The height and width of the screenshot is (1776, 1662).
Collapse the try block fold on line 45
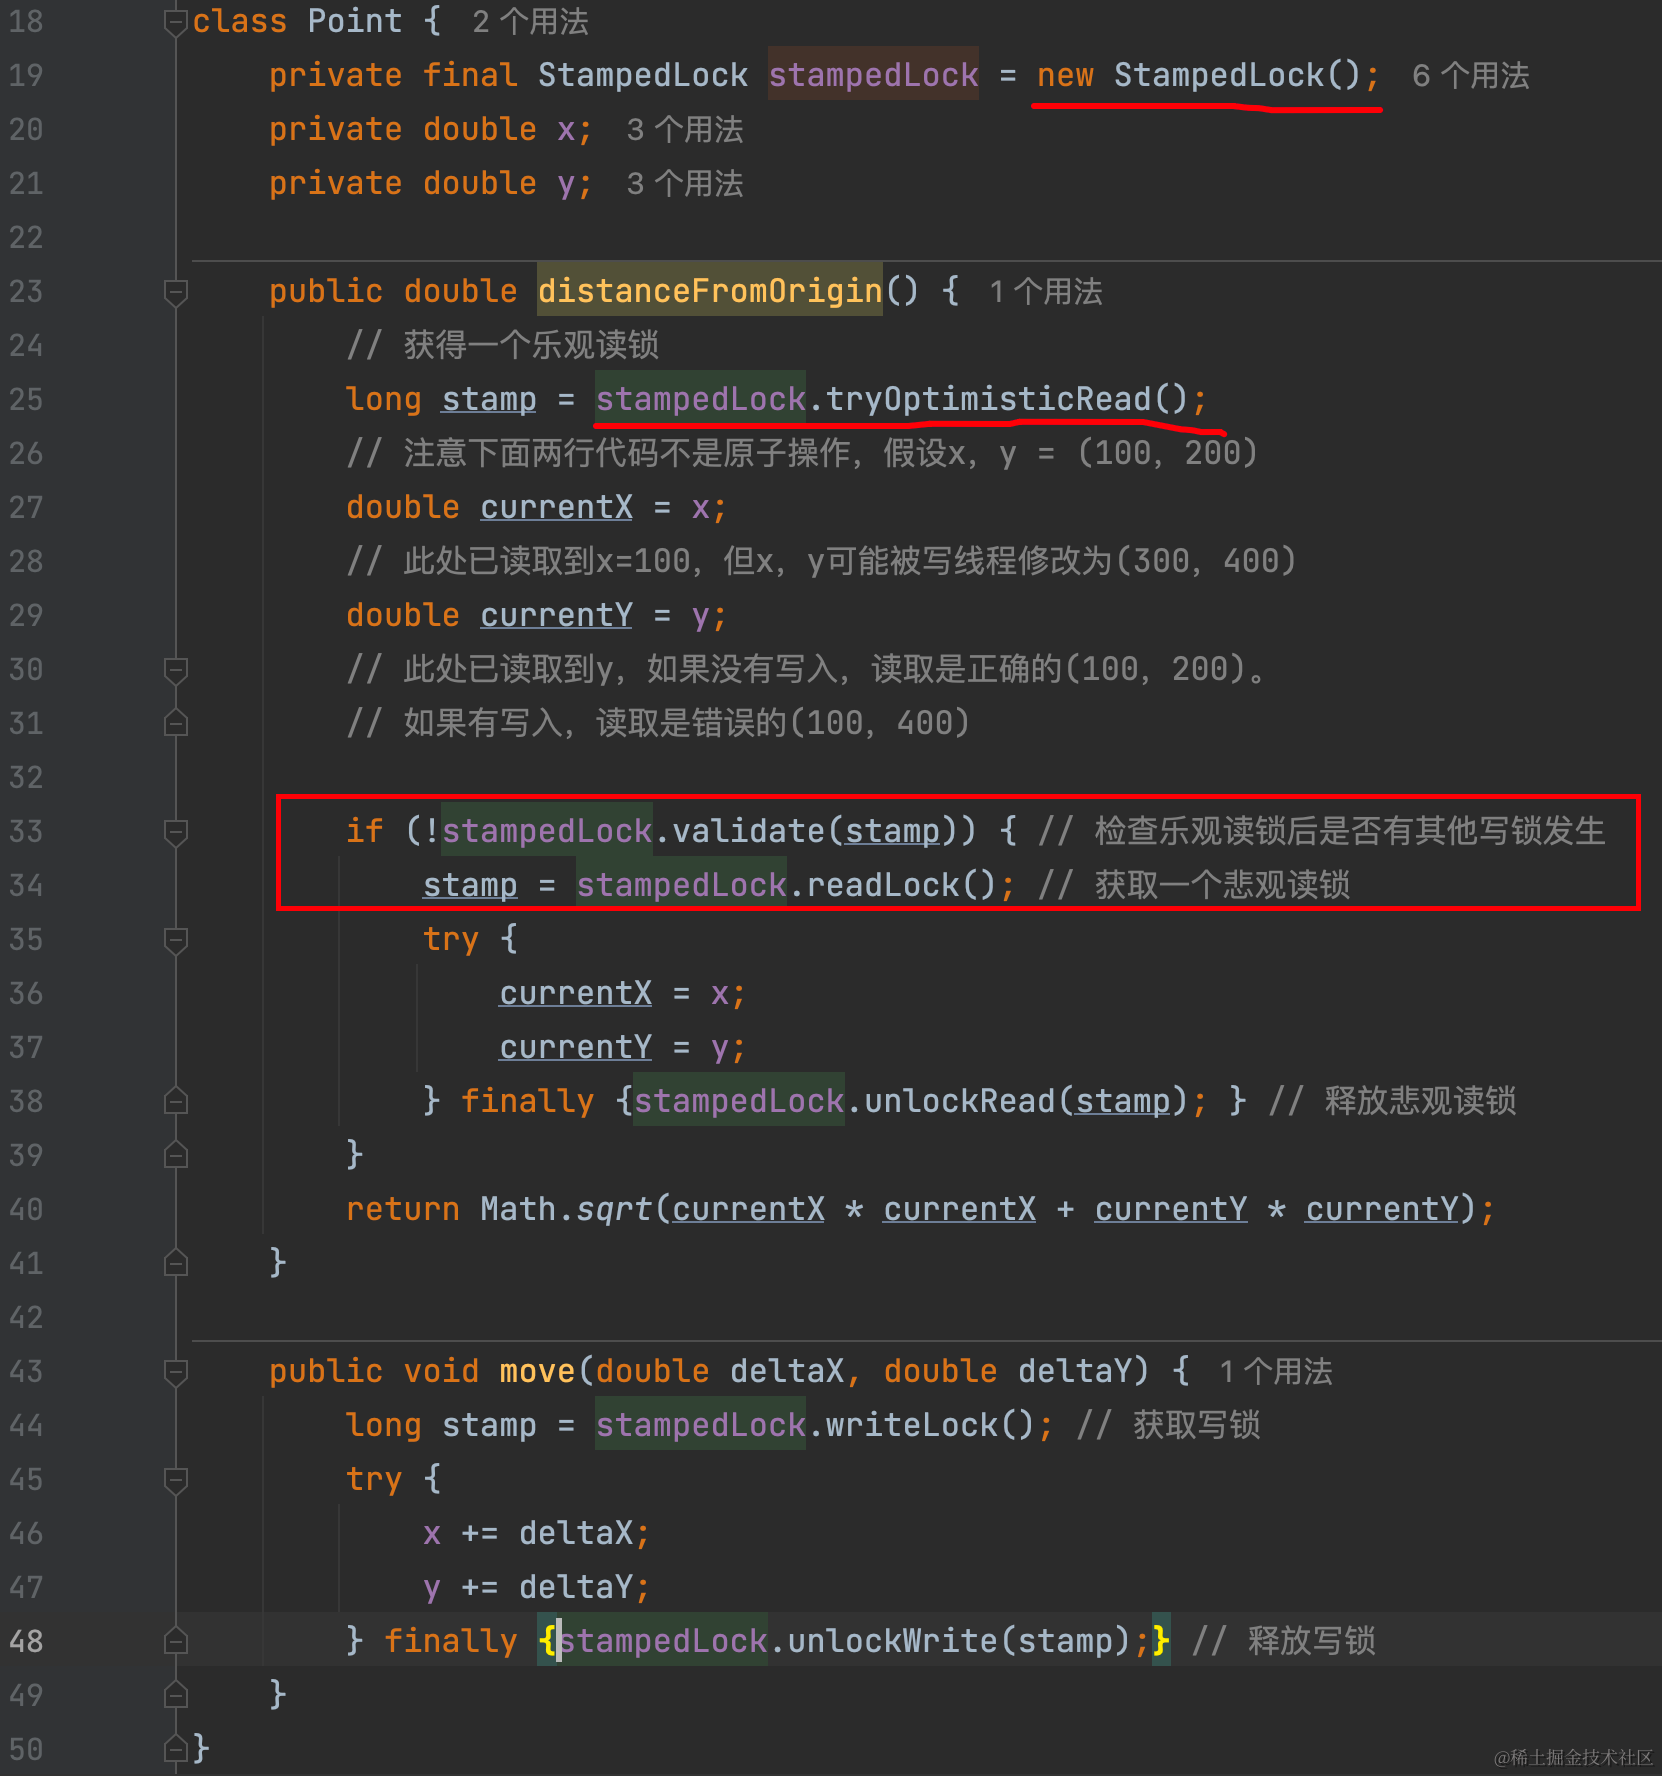coord(176,1479)
